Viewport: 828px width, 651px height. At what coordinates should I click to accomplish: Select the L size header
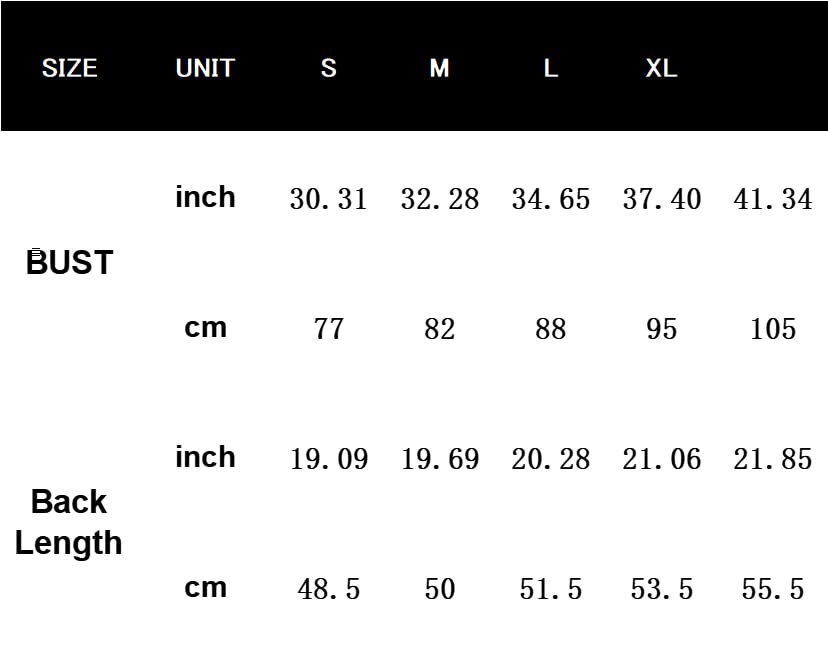550,68
